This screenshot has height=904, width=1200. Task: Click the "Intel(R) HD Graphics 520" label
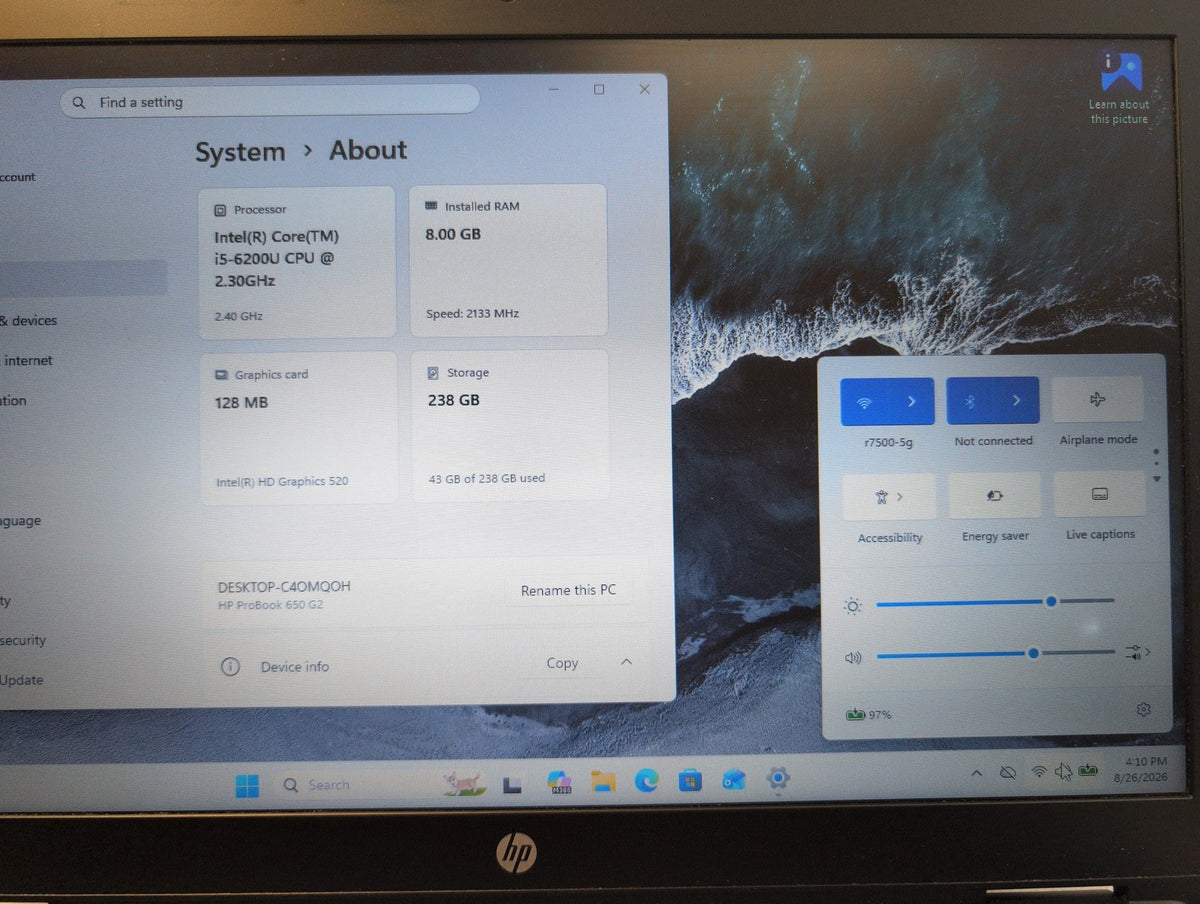[x=282, y=481]
